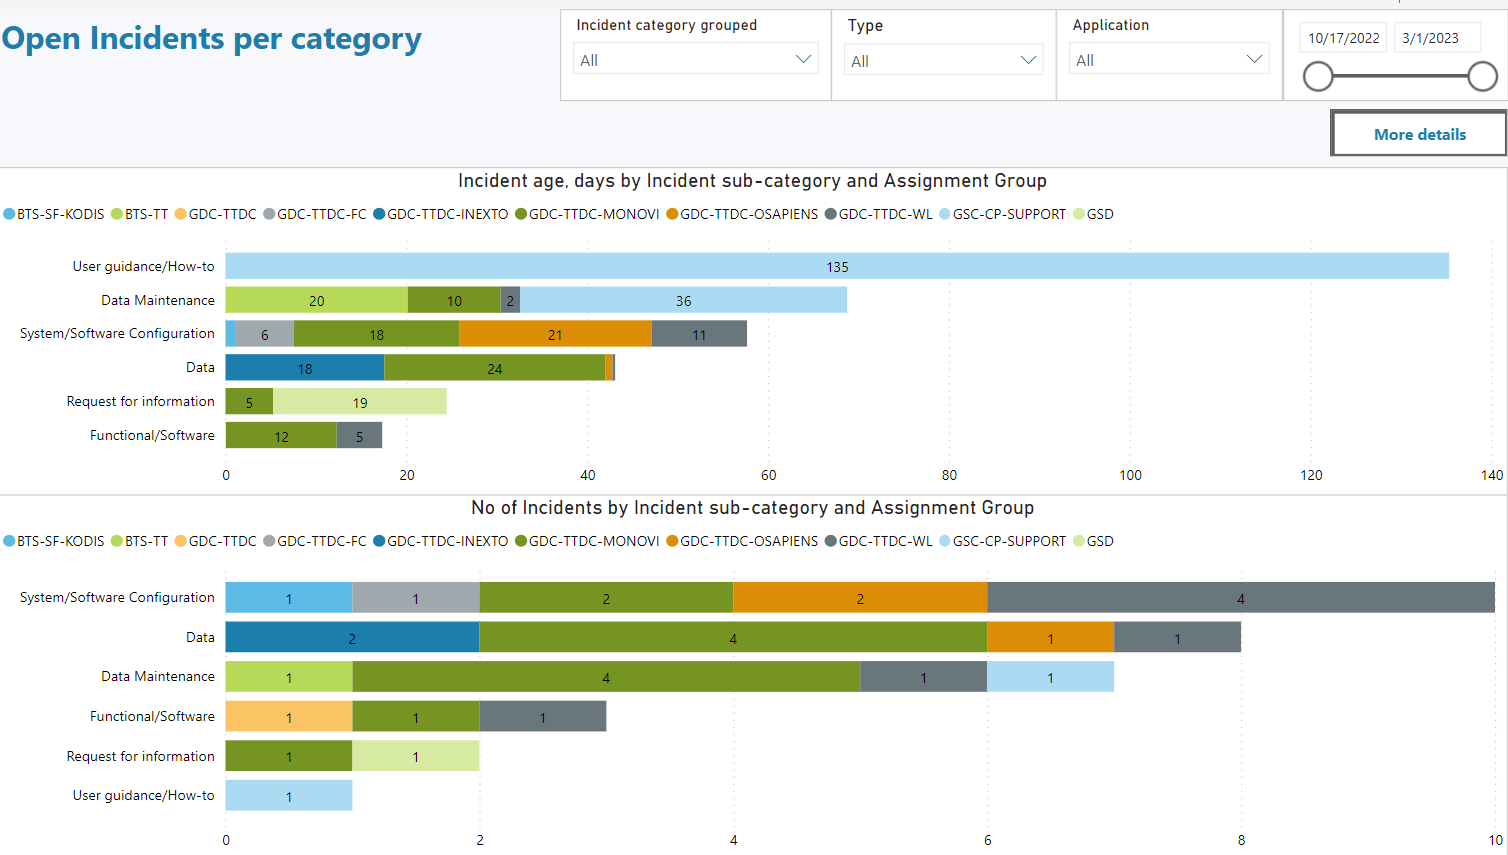1508x855 pixels.
Task: Click GDC-TTDC-OSAPIENS legend in top chart
Action: point(742,214)
